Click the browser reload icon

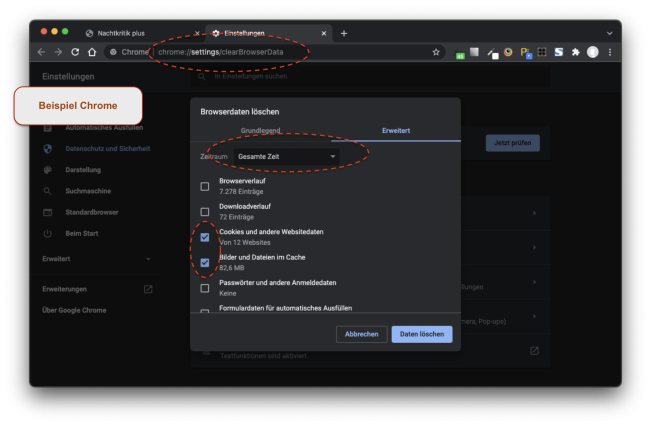[75, 52]
